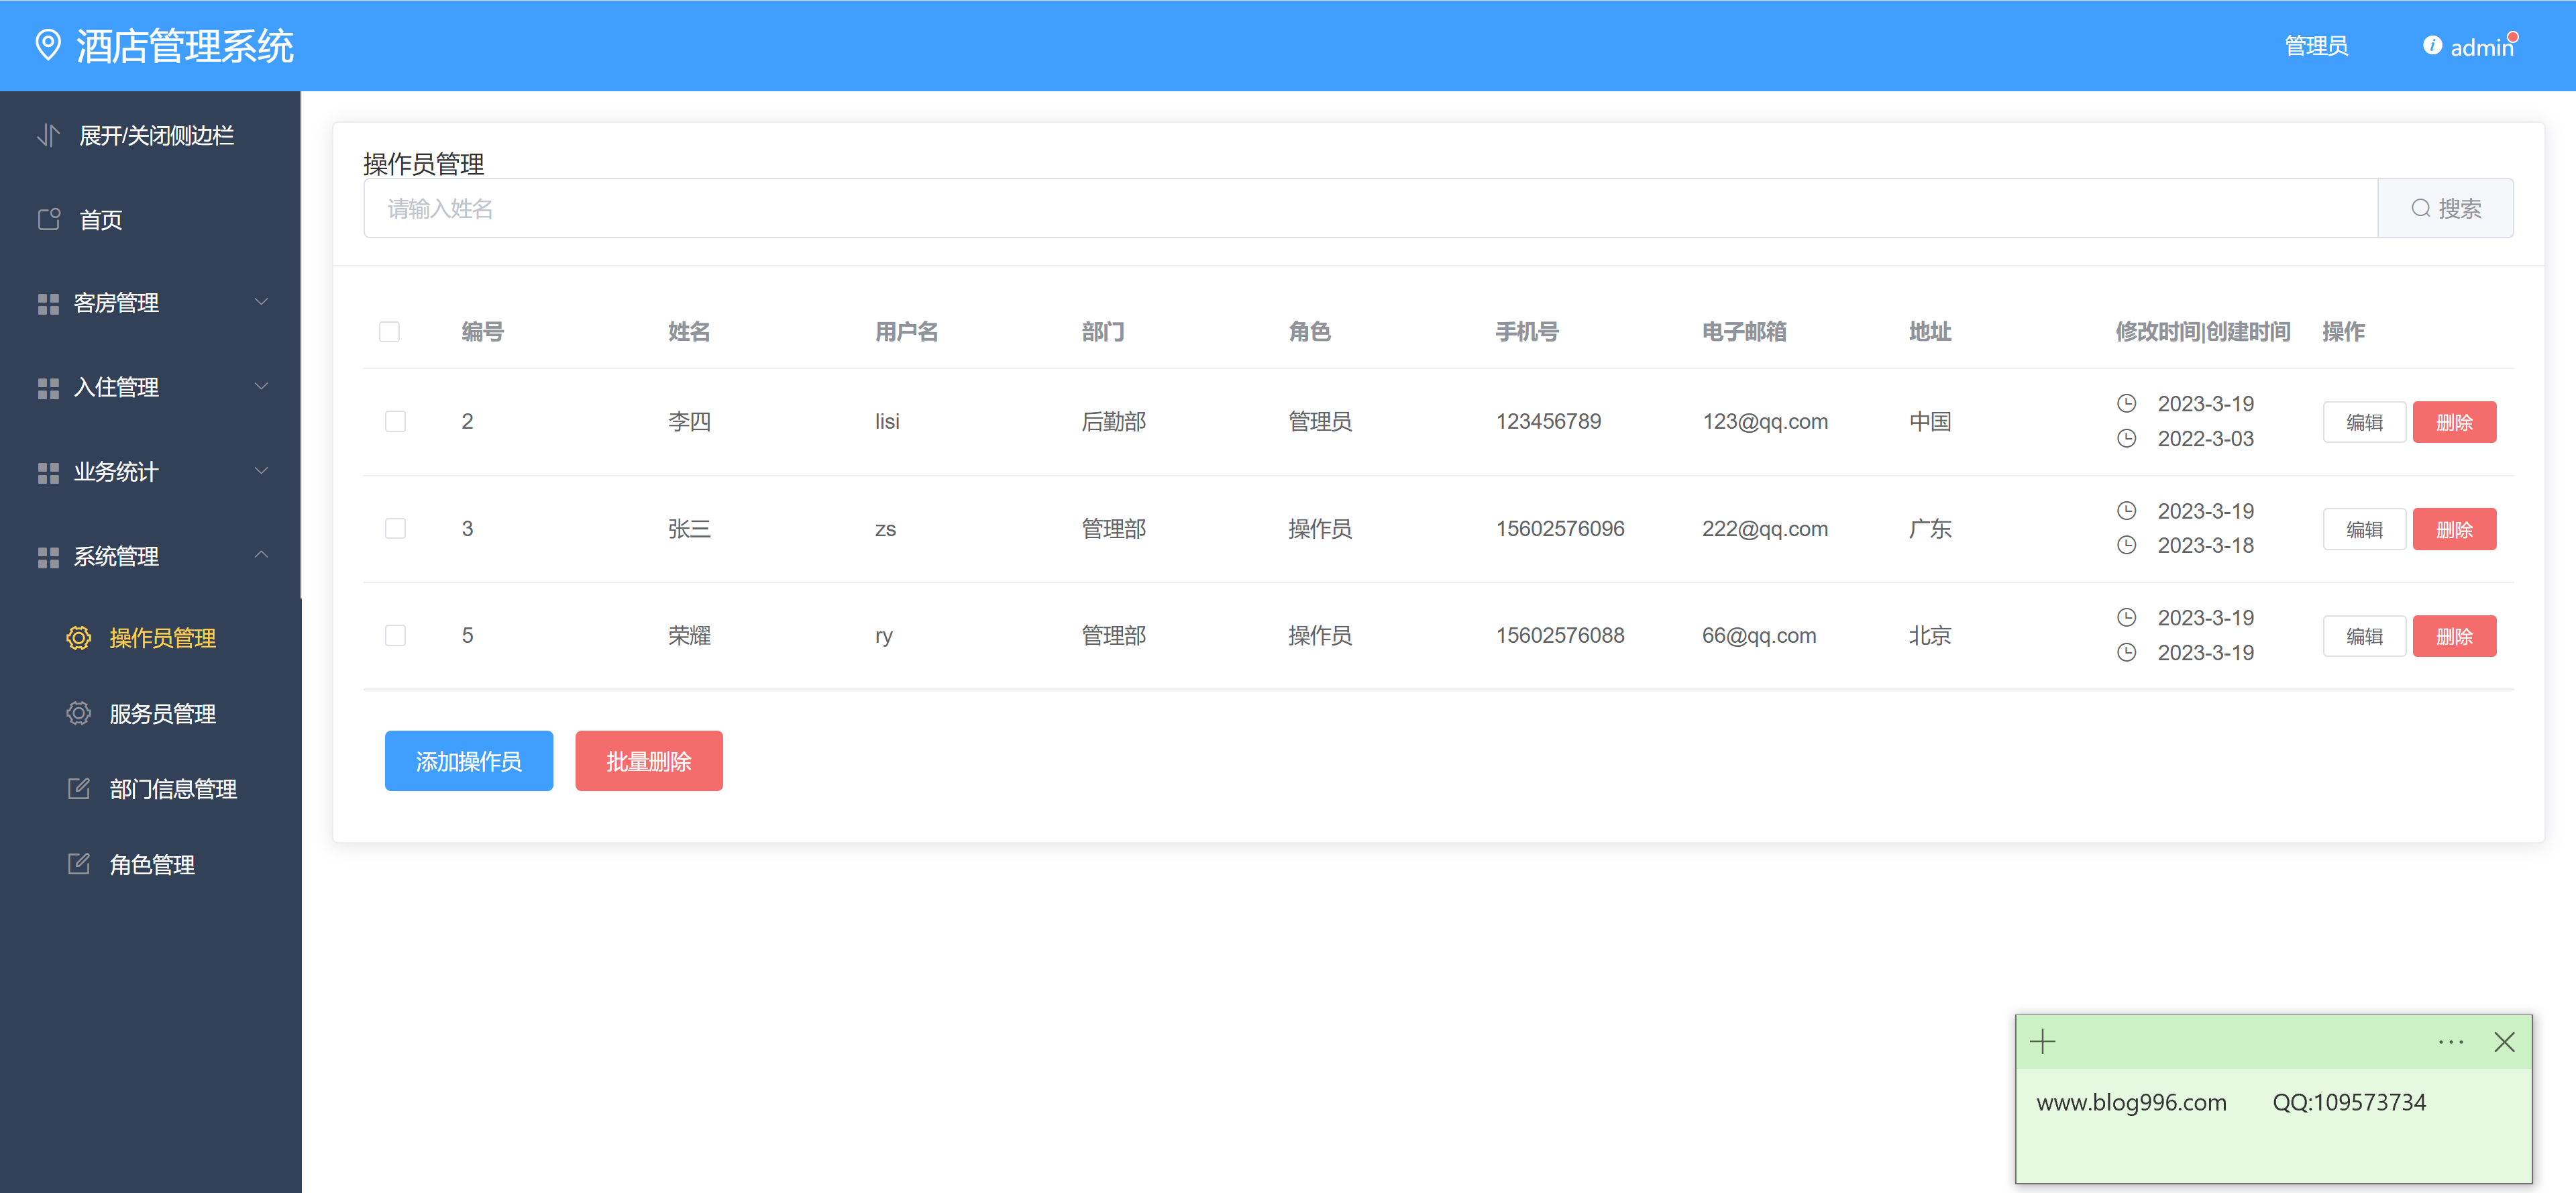Click the edit icon beside 角色管理
Screen dimensions: 2576x1193
pos(79,864)
